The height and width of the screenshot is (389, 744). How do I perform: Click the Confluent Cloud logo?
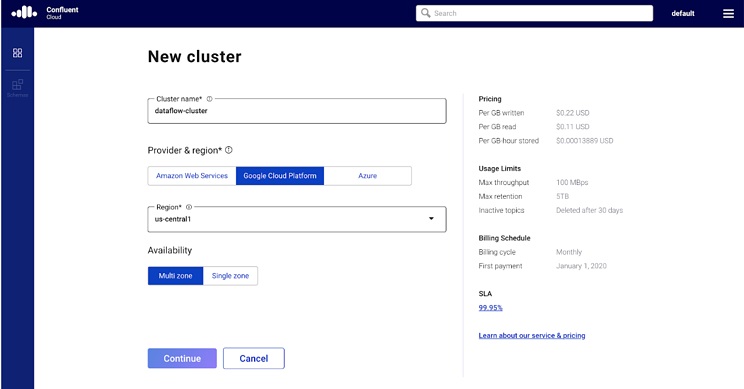(45, 13)
